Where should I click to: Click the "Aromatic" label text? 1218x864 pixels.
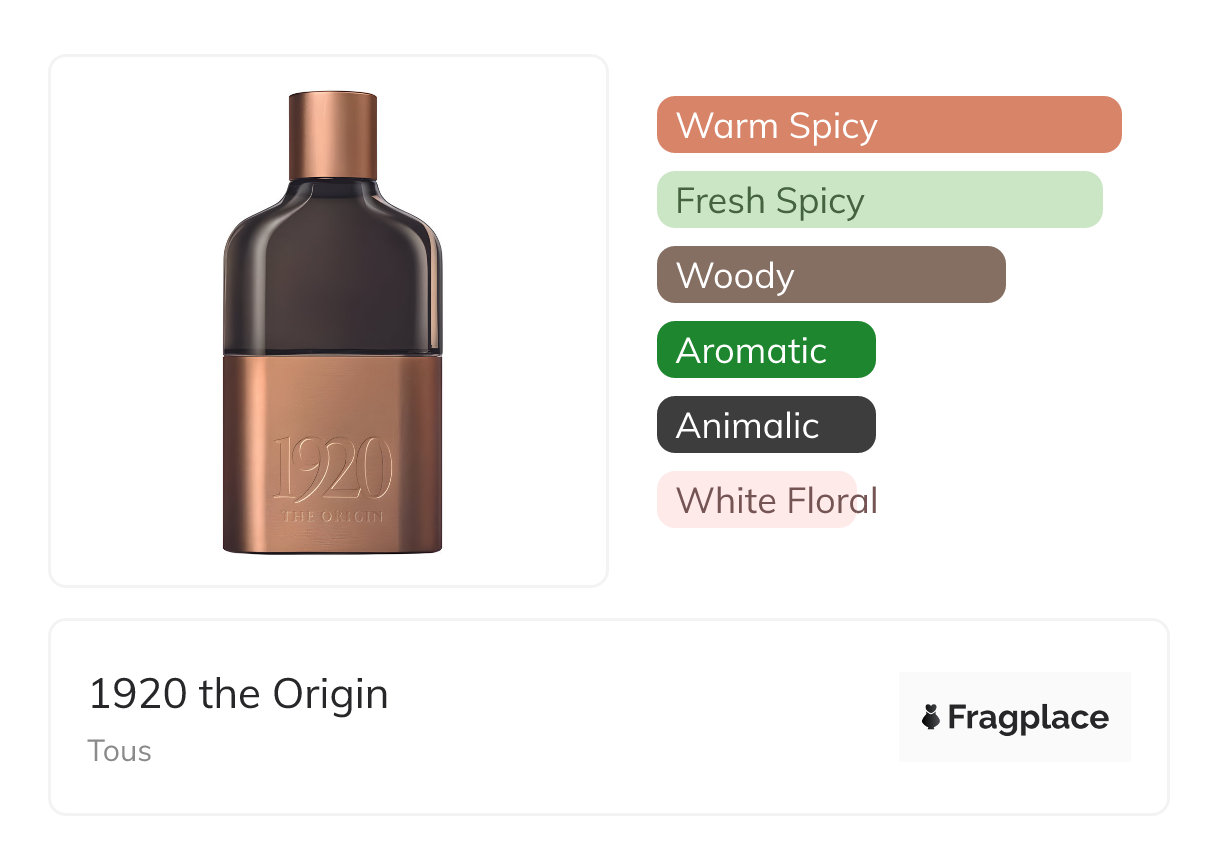pos(751,350)
